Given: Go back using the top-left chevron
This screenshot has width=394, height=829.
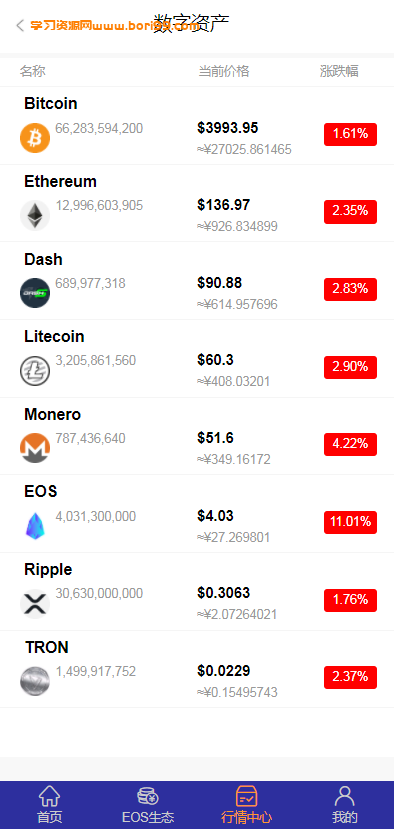Looking at the screenshot, I should pyautogui.click(x=20, y=25).
